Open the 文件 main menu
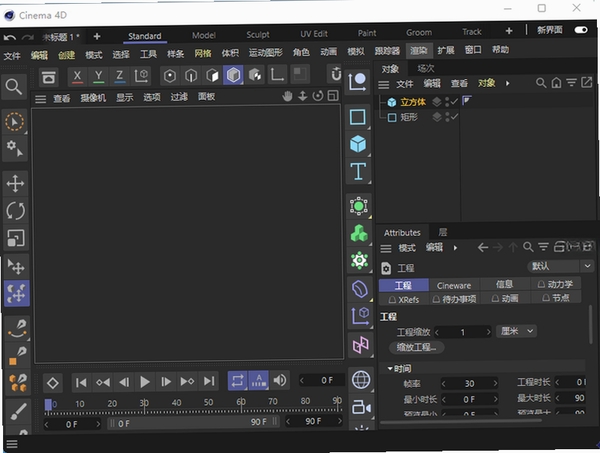Image resolution: width=600 pixels, height=453 pixels. tap(12, 56)
